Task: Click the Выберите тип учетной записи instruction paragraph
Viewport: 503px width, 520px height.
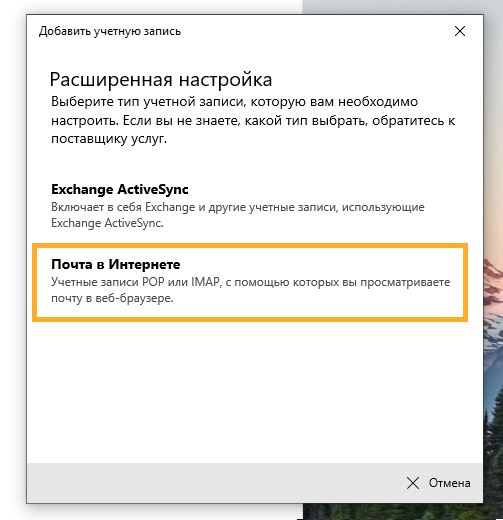Action: 253,120
